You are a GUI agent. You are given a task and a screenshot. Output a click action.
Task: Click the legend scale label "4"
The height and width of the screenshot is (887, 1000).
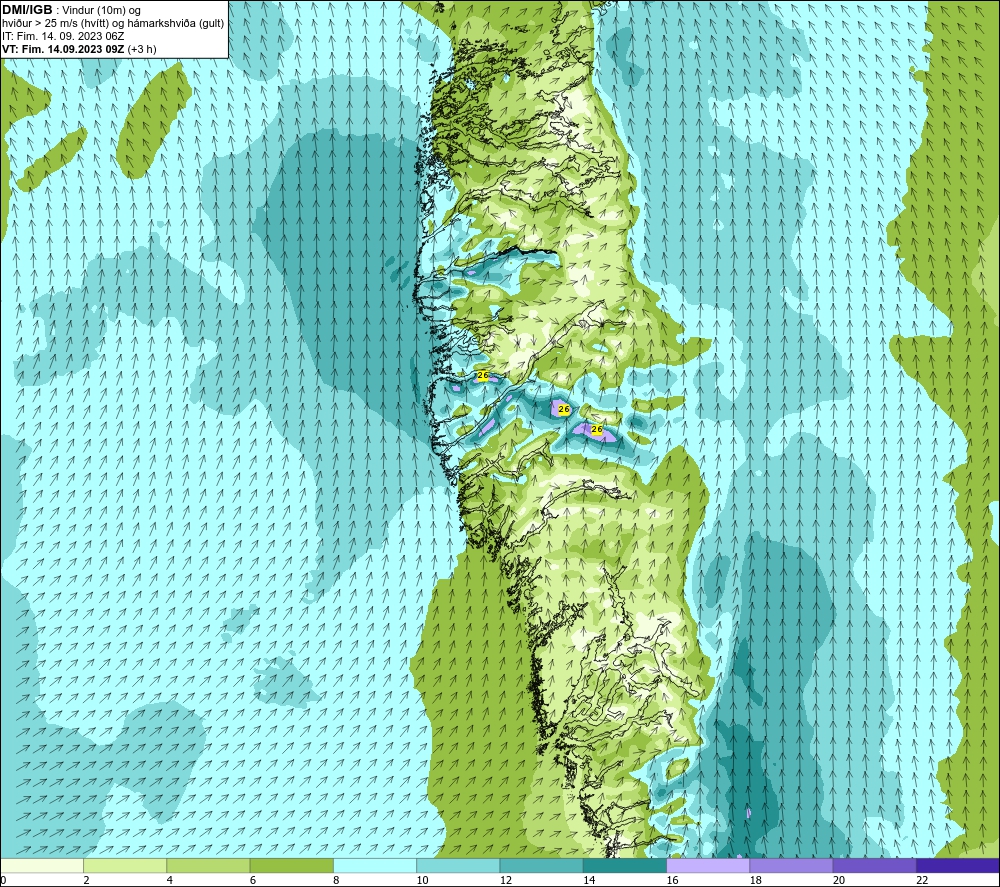(x=170, y=881)
